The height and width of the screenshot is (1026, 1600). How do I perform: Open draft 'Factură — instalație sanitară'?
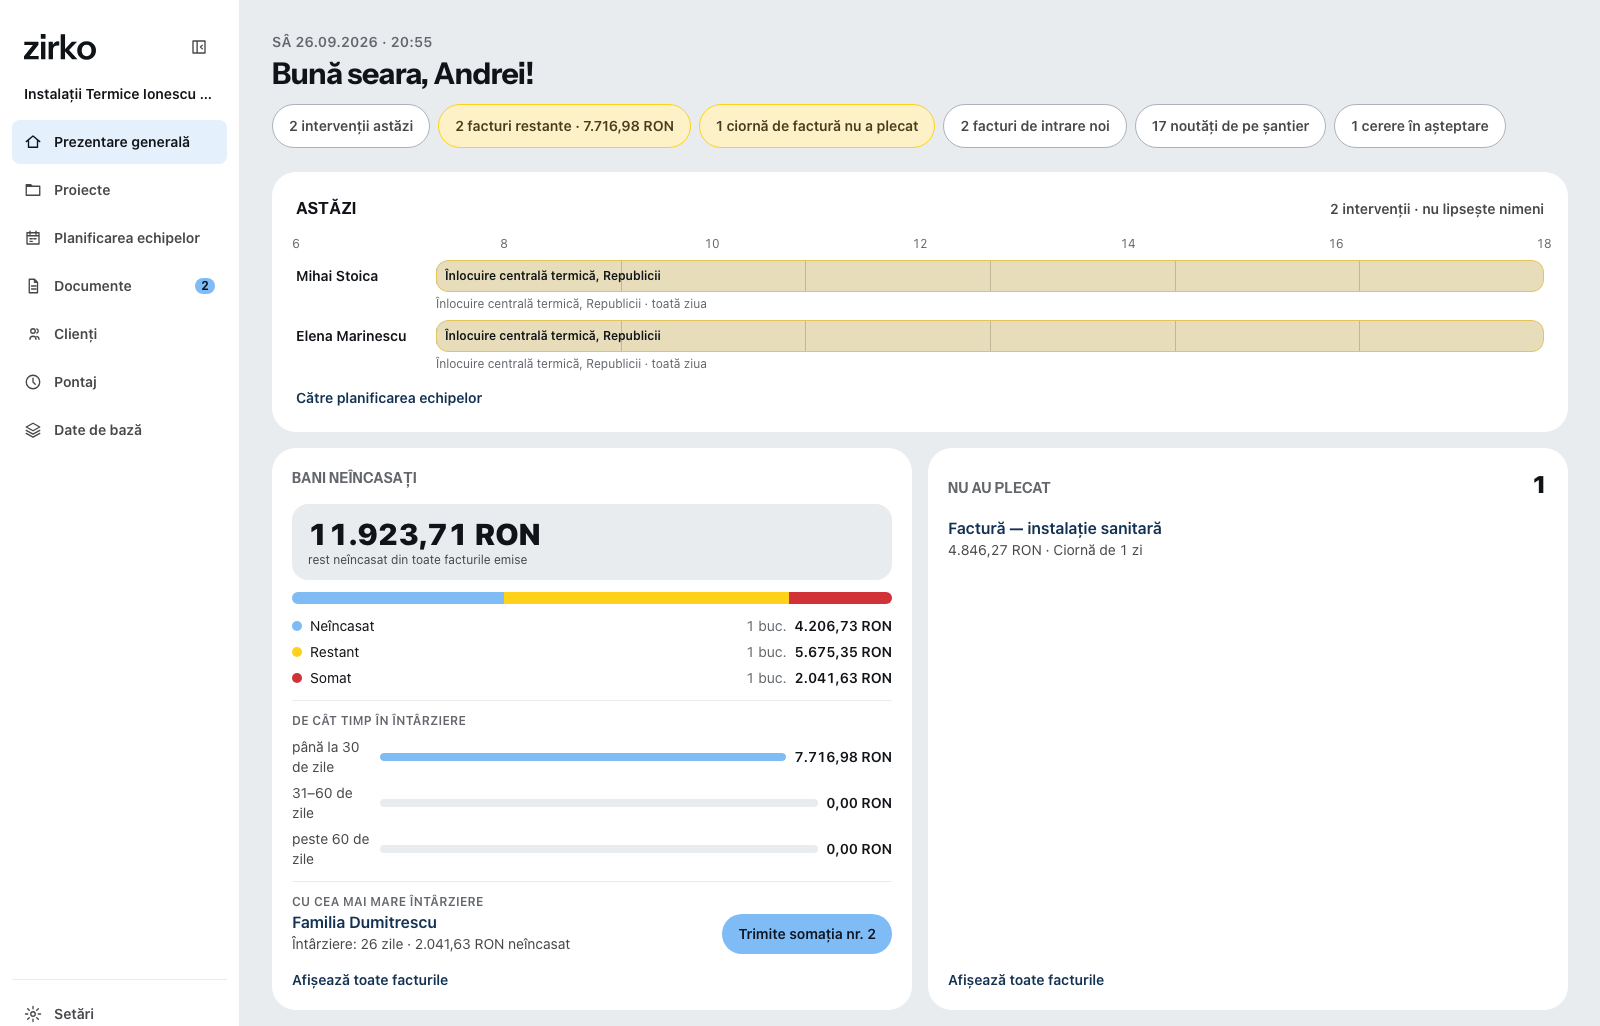point(1055,529)
